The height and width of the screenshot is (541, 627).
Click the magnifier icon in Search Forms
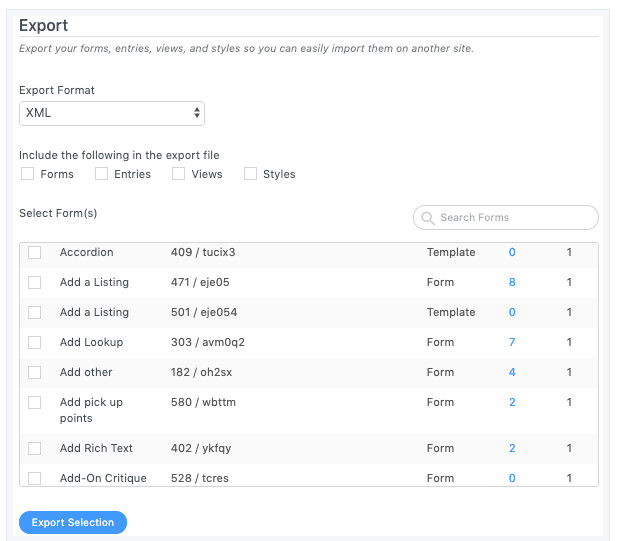pyautogui.click(x=428, y=218)
